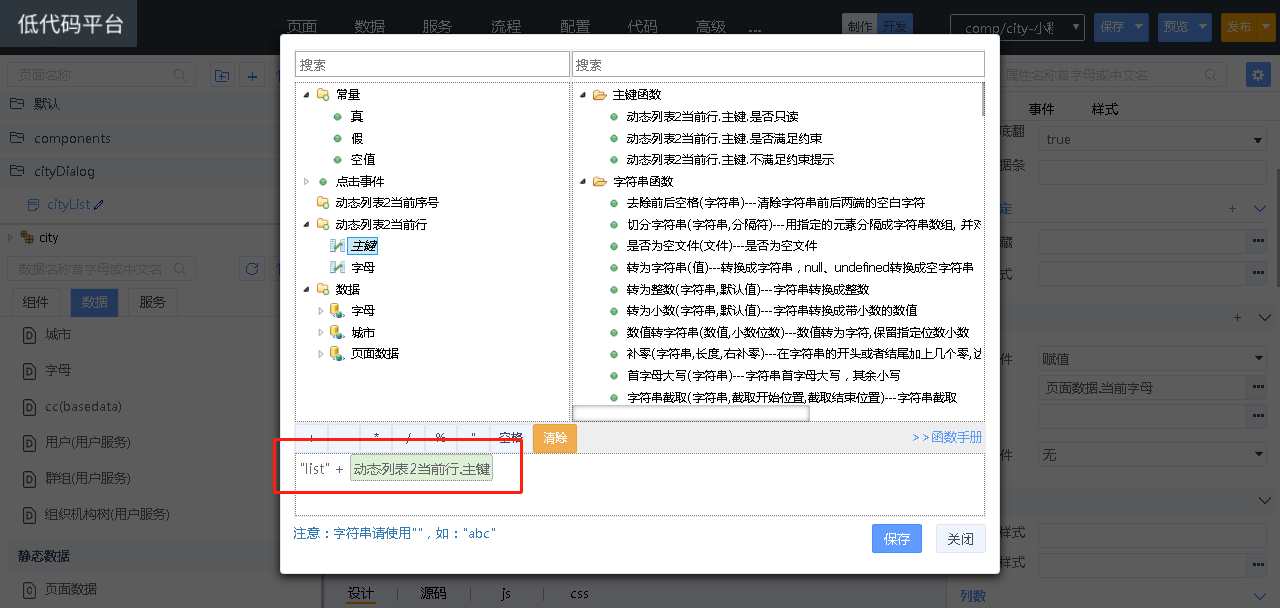Click the 字母 field icon in current row
Image resolution: width=1280 pixels, height=608 pixels.
click(x=337, y=268)
